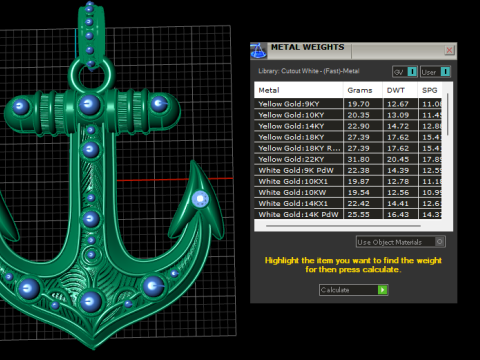Select the Yellow Gold:18KY R... row

tap(348, 148)
